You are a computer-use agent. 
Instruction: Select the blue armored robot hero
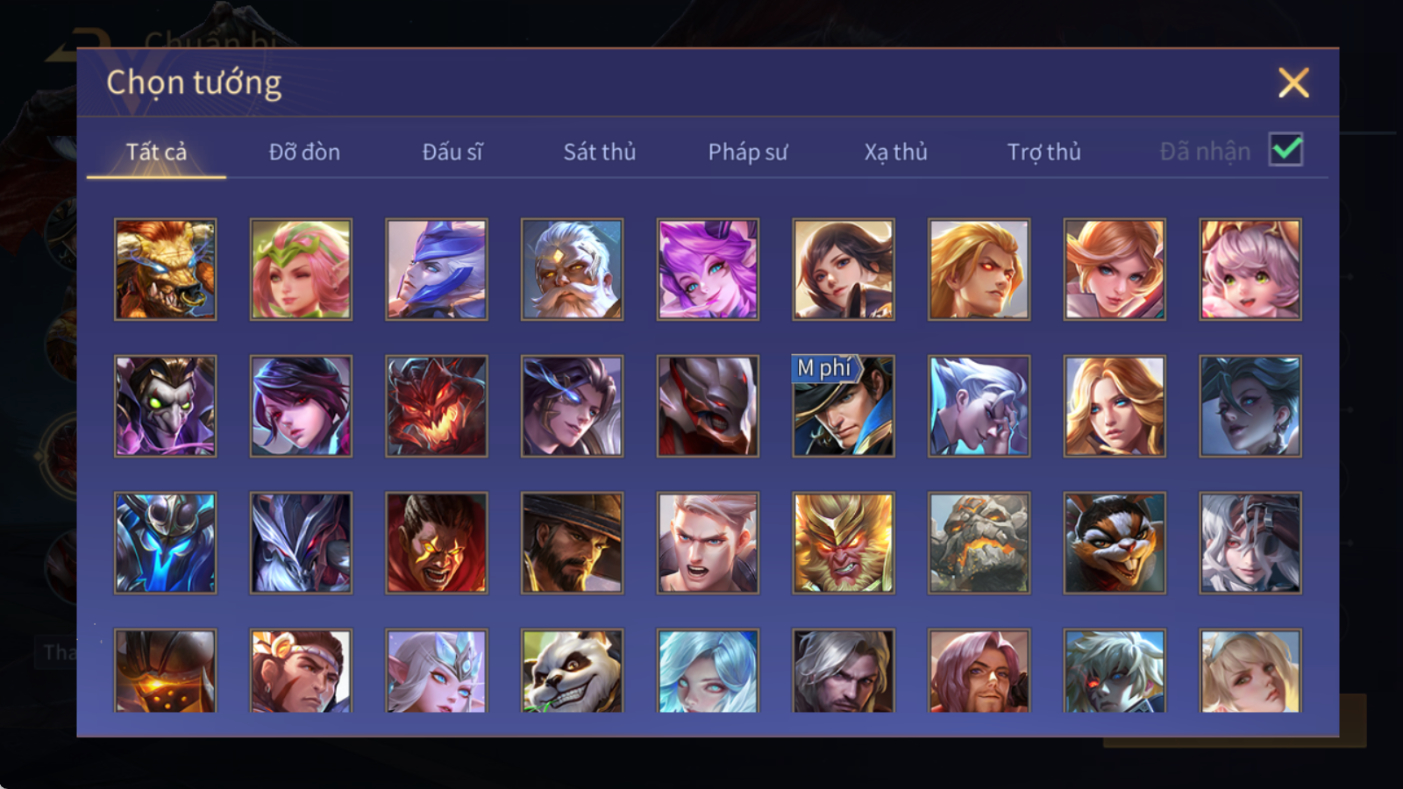pos(165,543)
